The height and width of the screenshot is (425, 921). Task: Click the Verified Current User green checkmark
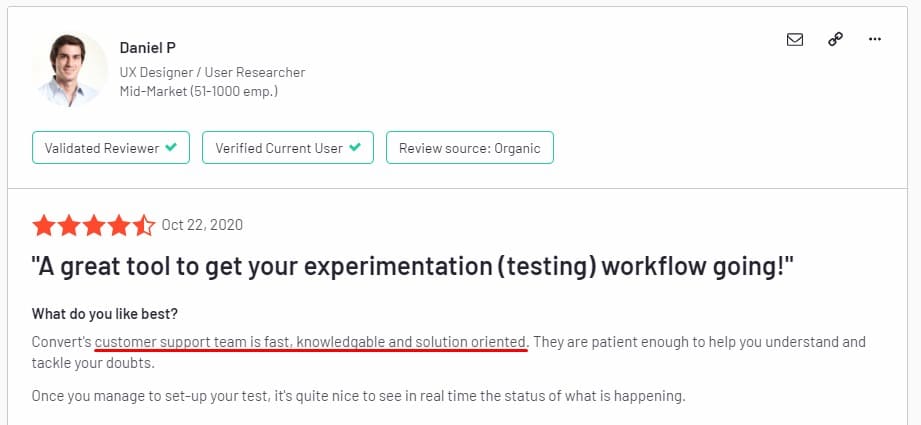coord(354,148)
